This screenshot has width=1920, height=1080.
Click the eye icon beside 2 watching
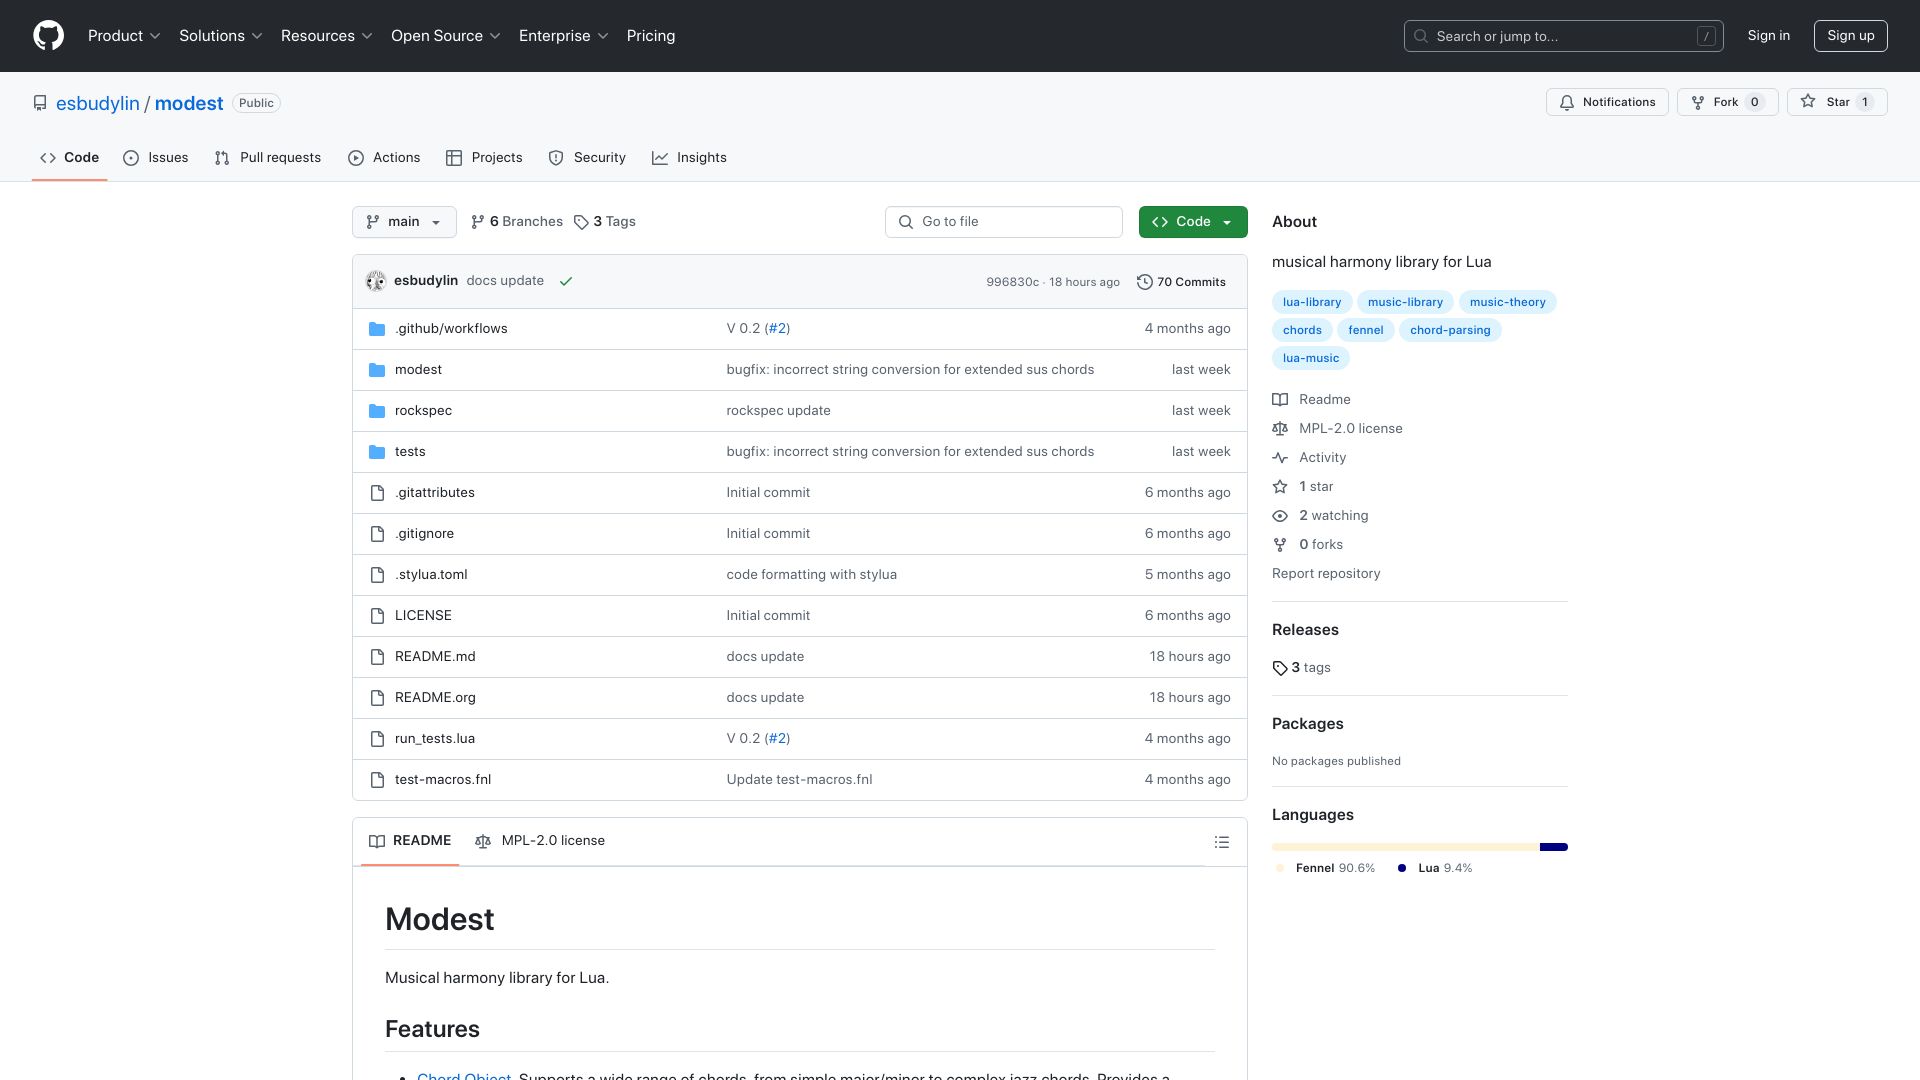point(1280,516)
